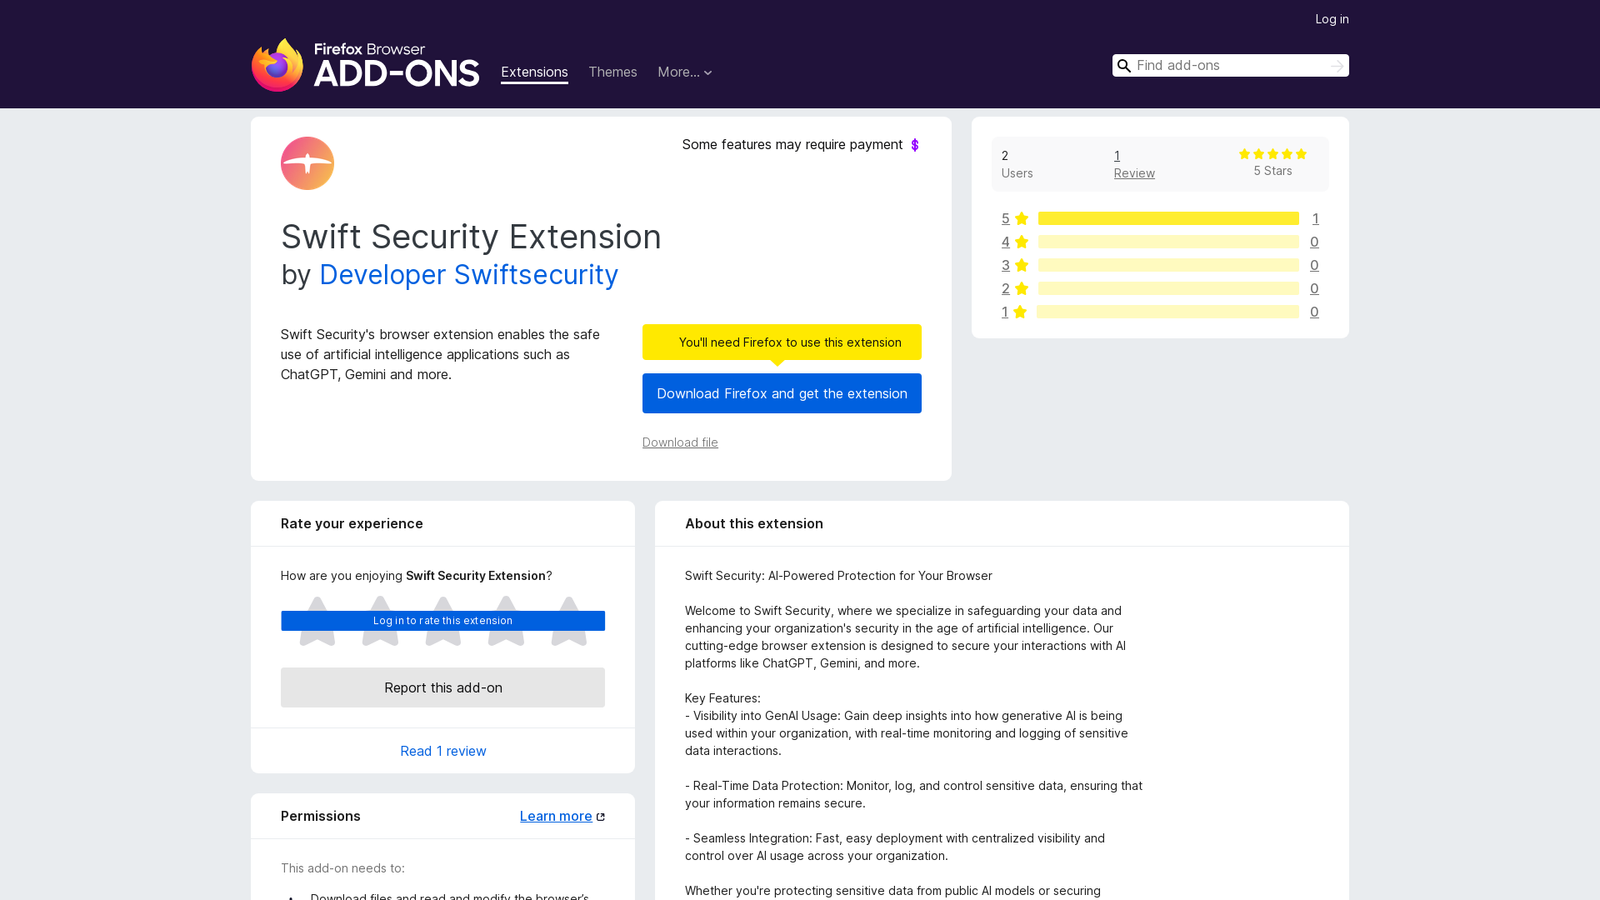
Task: Open the Themes tab
Action: (x=612, y=72)
